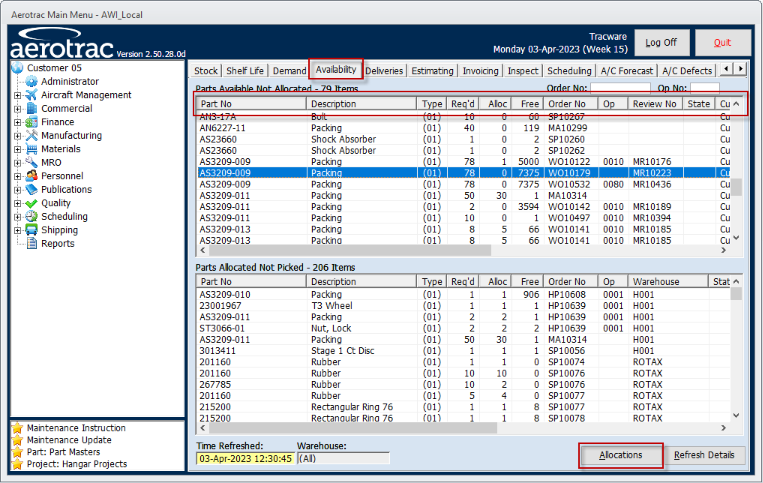The image size is (763, 483).
Task: Open the Estimating tab
Action: coord(432,71)
